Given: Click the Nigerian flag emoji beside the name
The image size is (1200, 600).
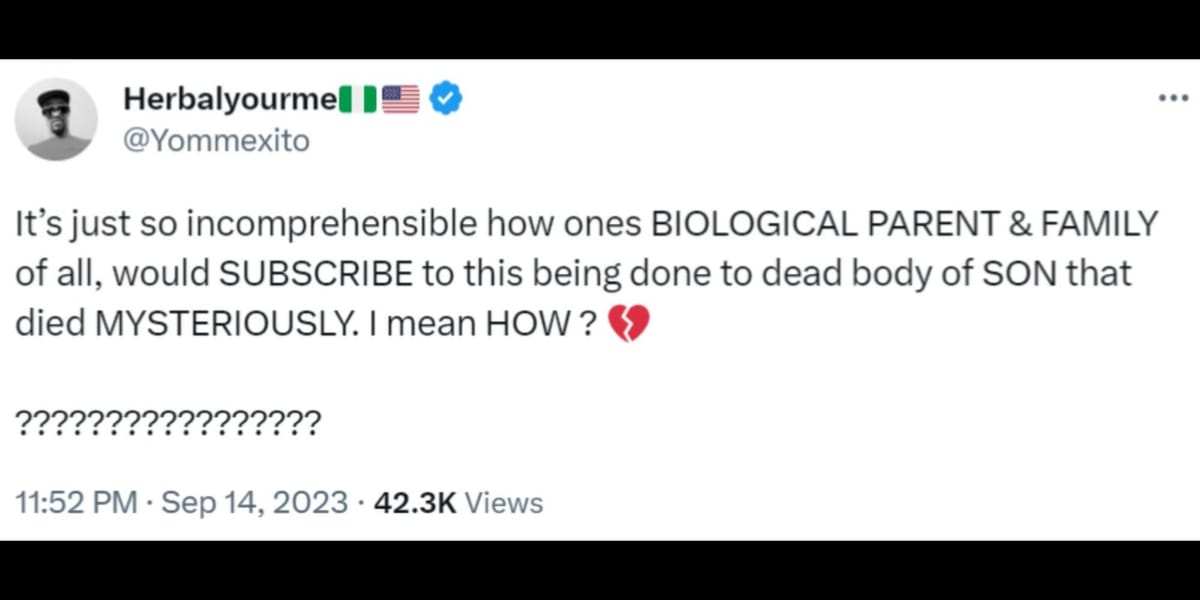Looking at the screenshot, I should (358, 99).
